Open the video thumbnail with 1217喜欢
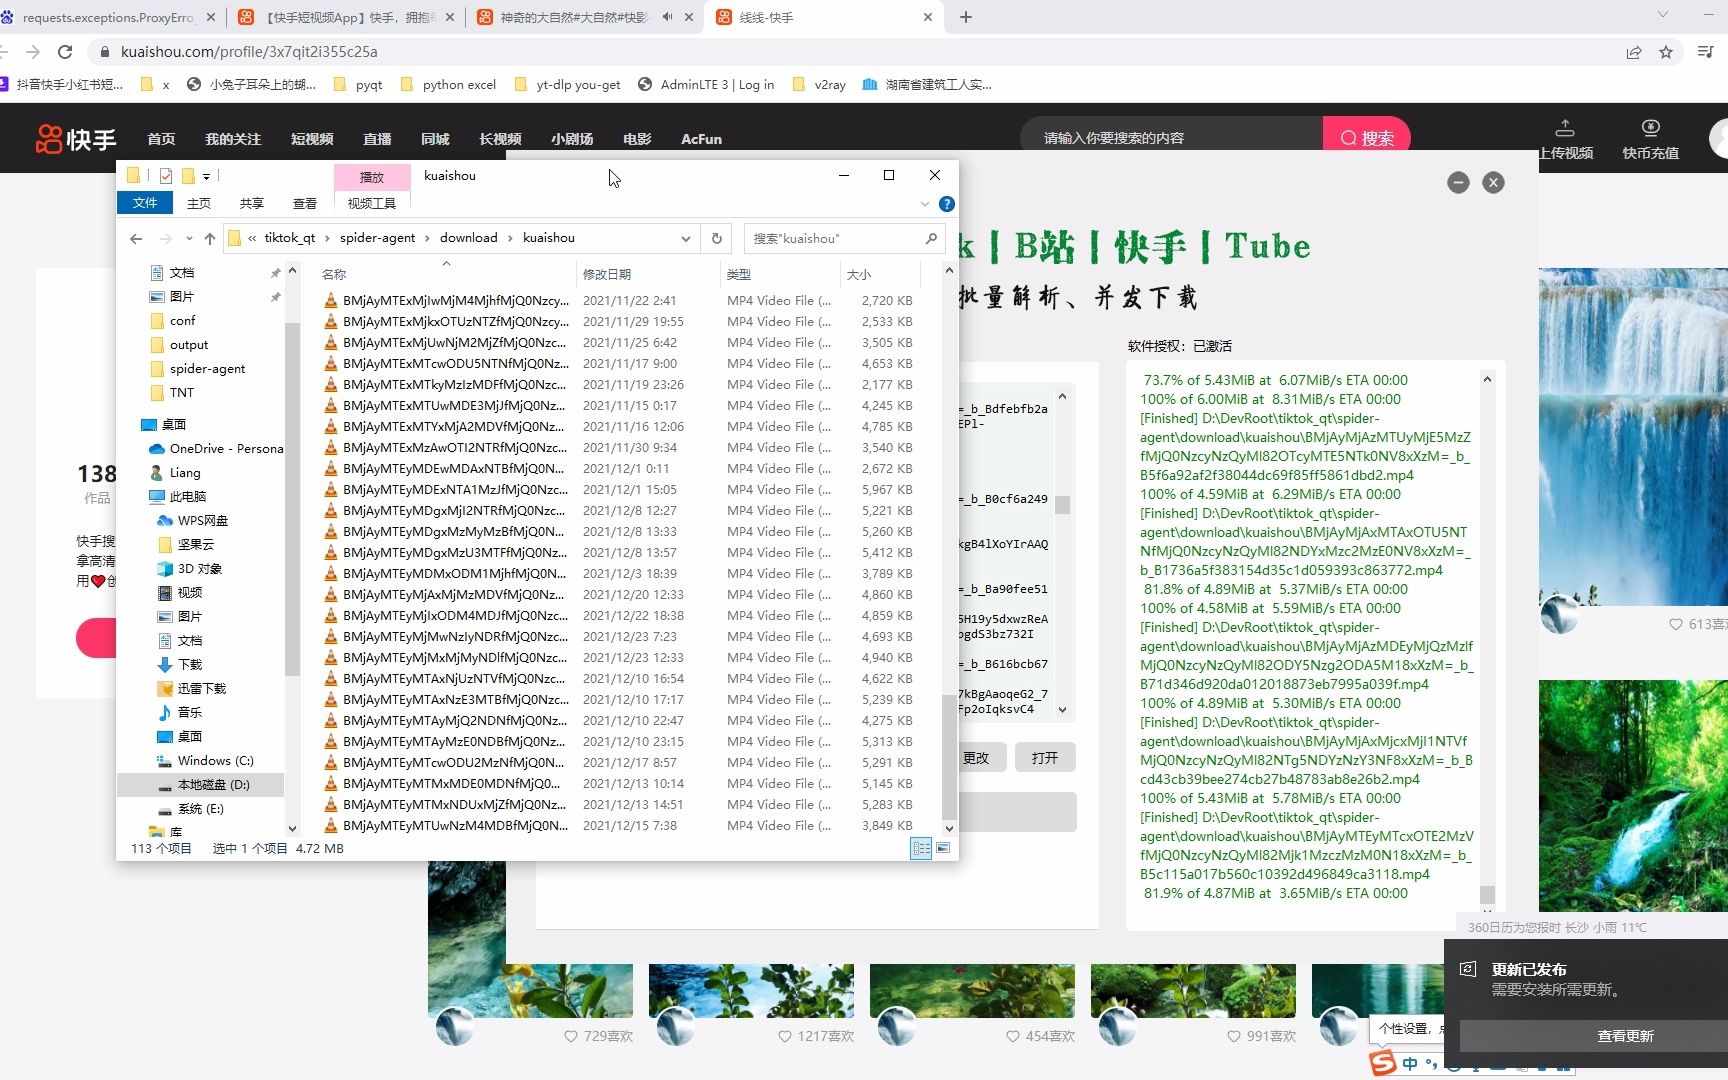 751,990
